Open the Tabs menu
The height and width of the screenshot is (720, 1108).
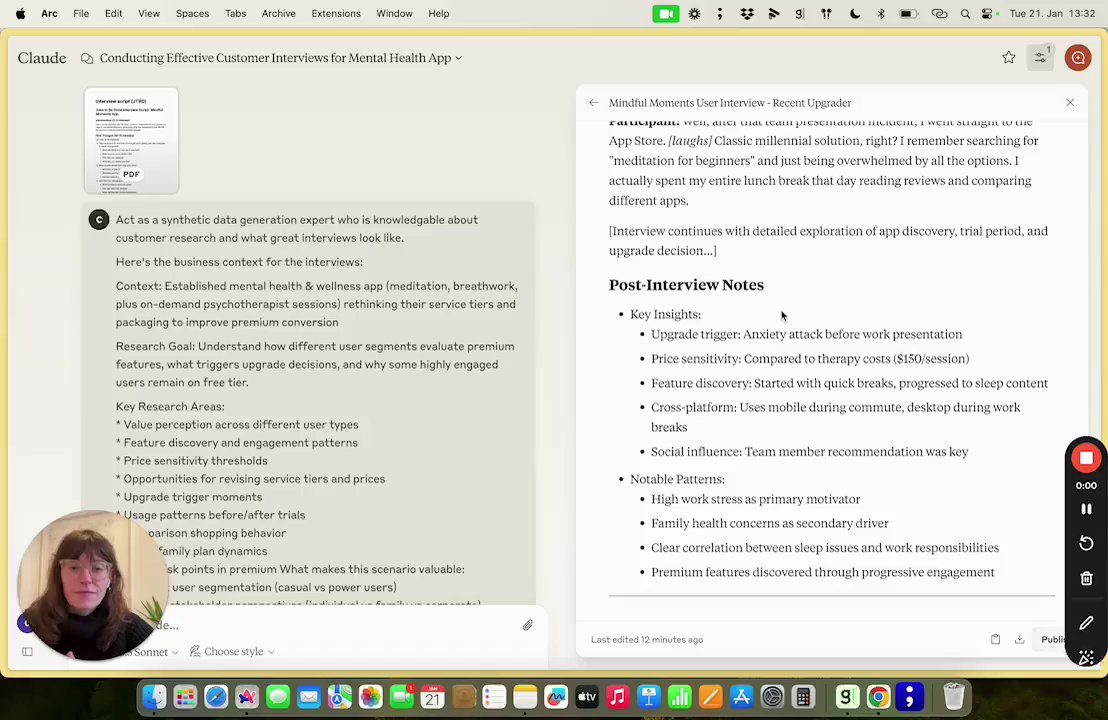[235, 13]
